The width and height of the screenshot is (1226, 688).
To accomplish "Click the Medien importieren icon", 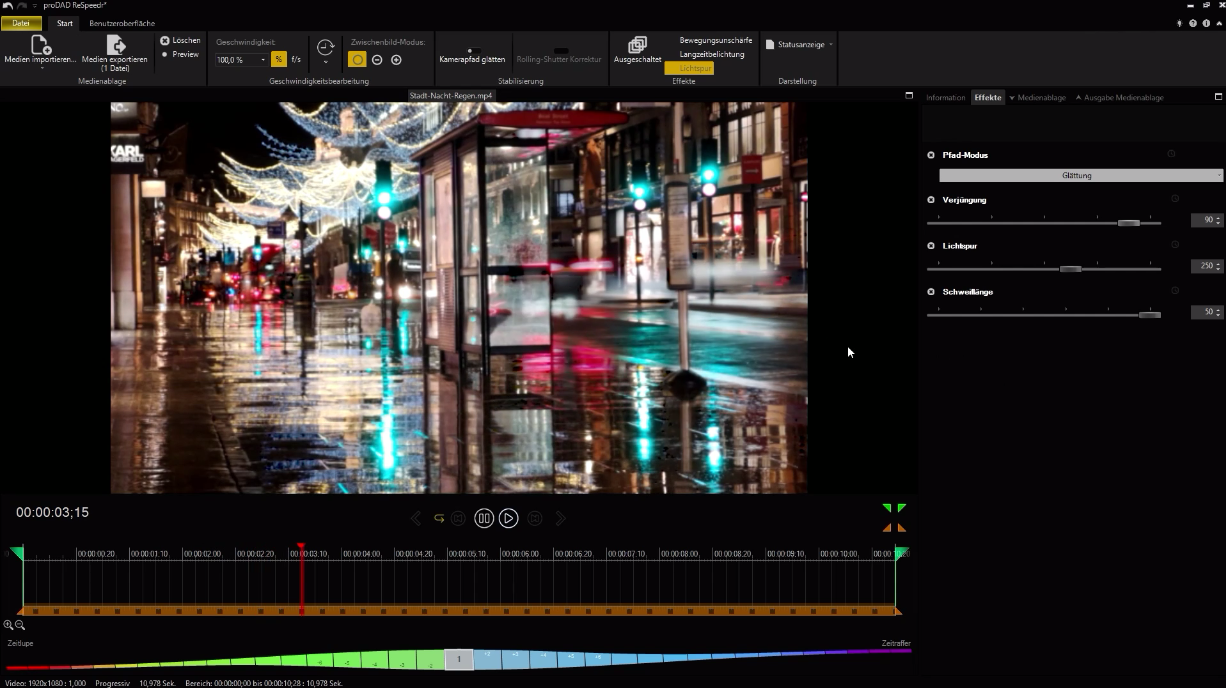I will coord(41,45).
